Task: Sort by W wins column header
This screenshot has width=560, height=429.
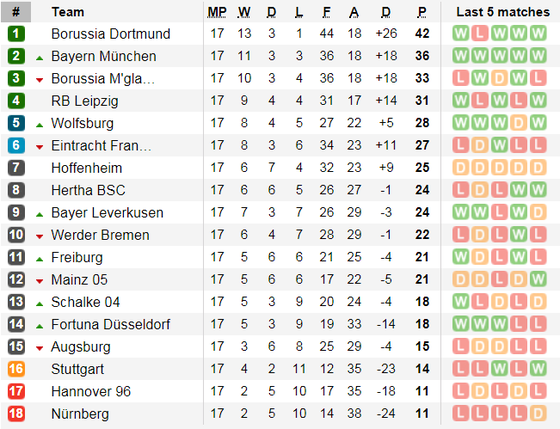Action: [244, 12]
